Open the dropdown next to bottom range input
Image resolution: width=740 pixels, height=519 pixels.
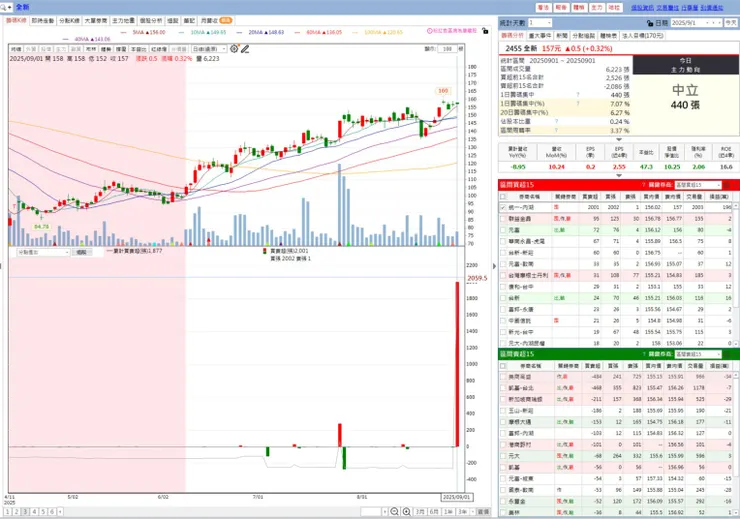tap(385, 511)
